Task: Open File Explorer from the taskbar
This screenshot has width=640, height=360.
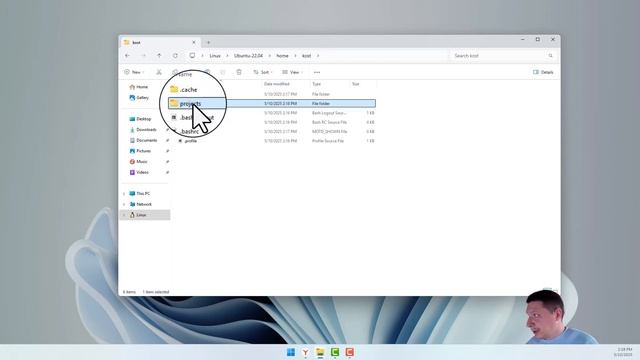Action: click(320, 352)
